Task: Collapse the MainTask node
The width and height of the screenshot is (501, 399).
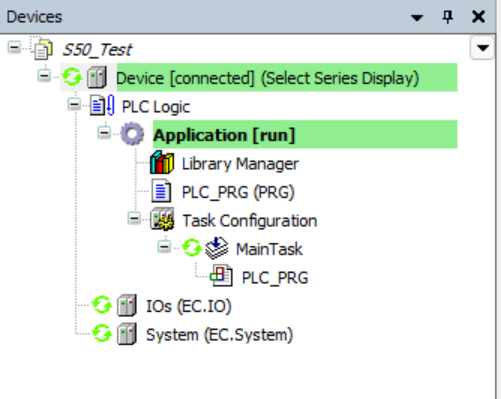Action: pos(164,247)
